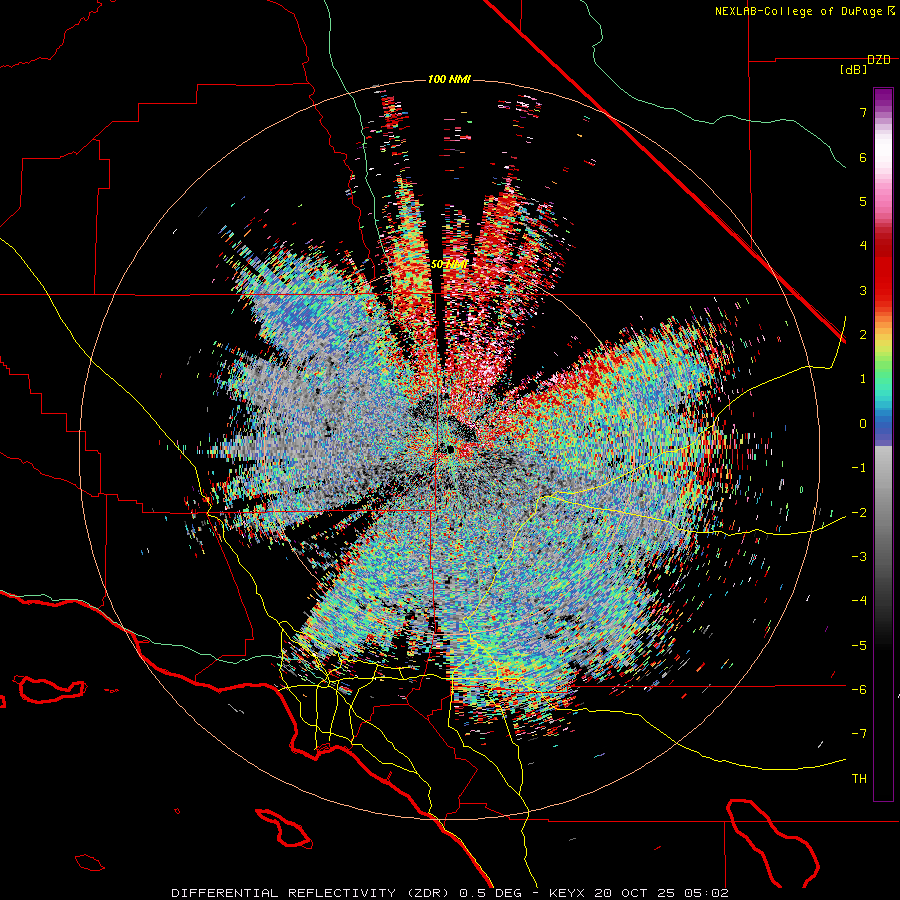The image size is (900, 900).
Task: Click the -1 value on the dB scale
Action: pyautogui.click(x=859, y=468)
